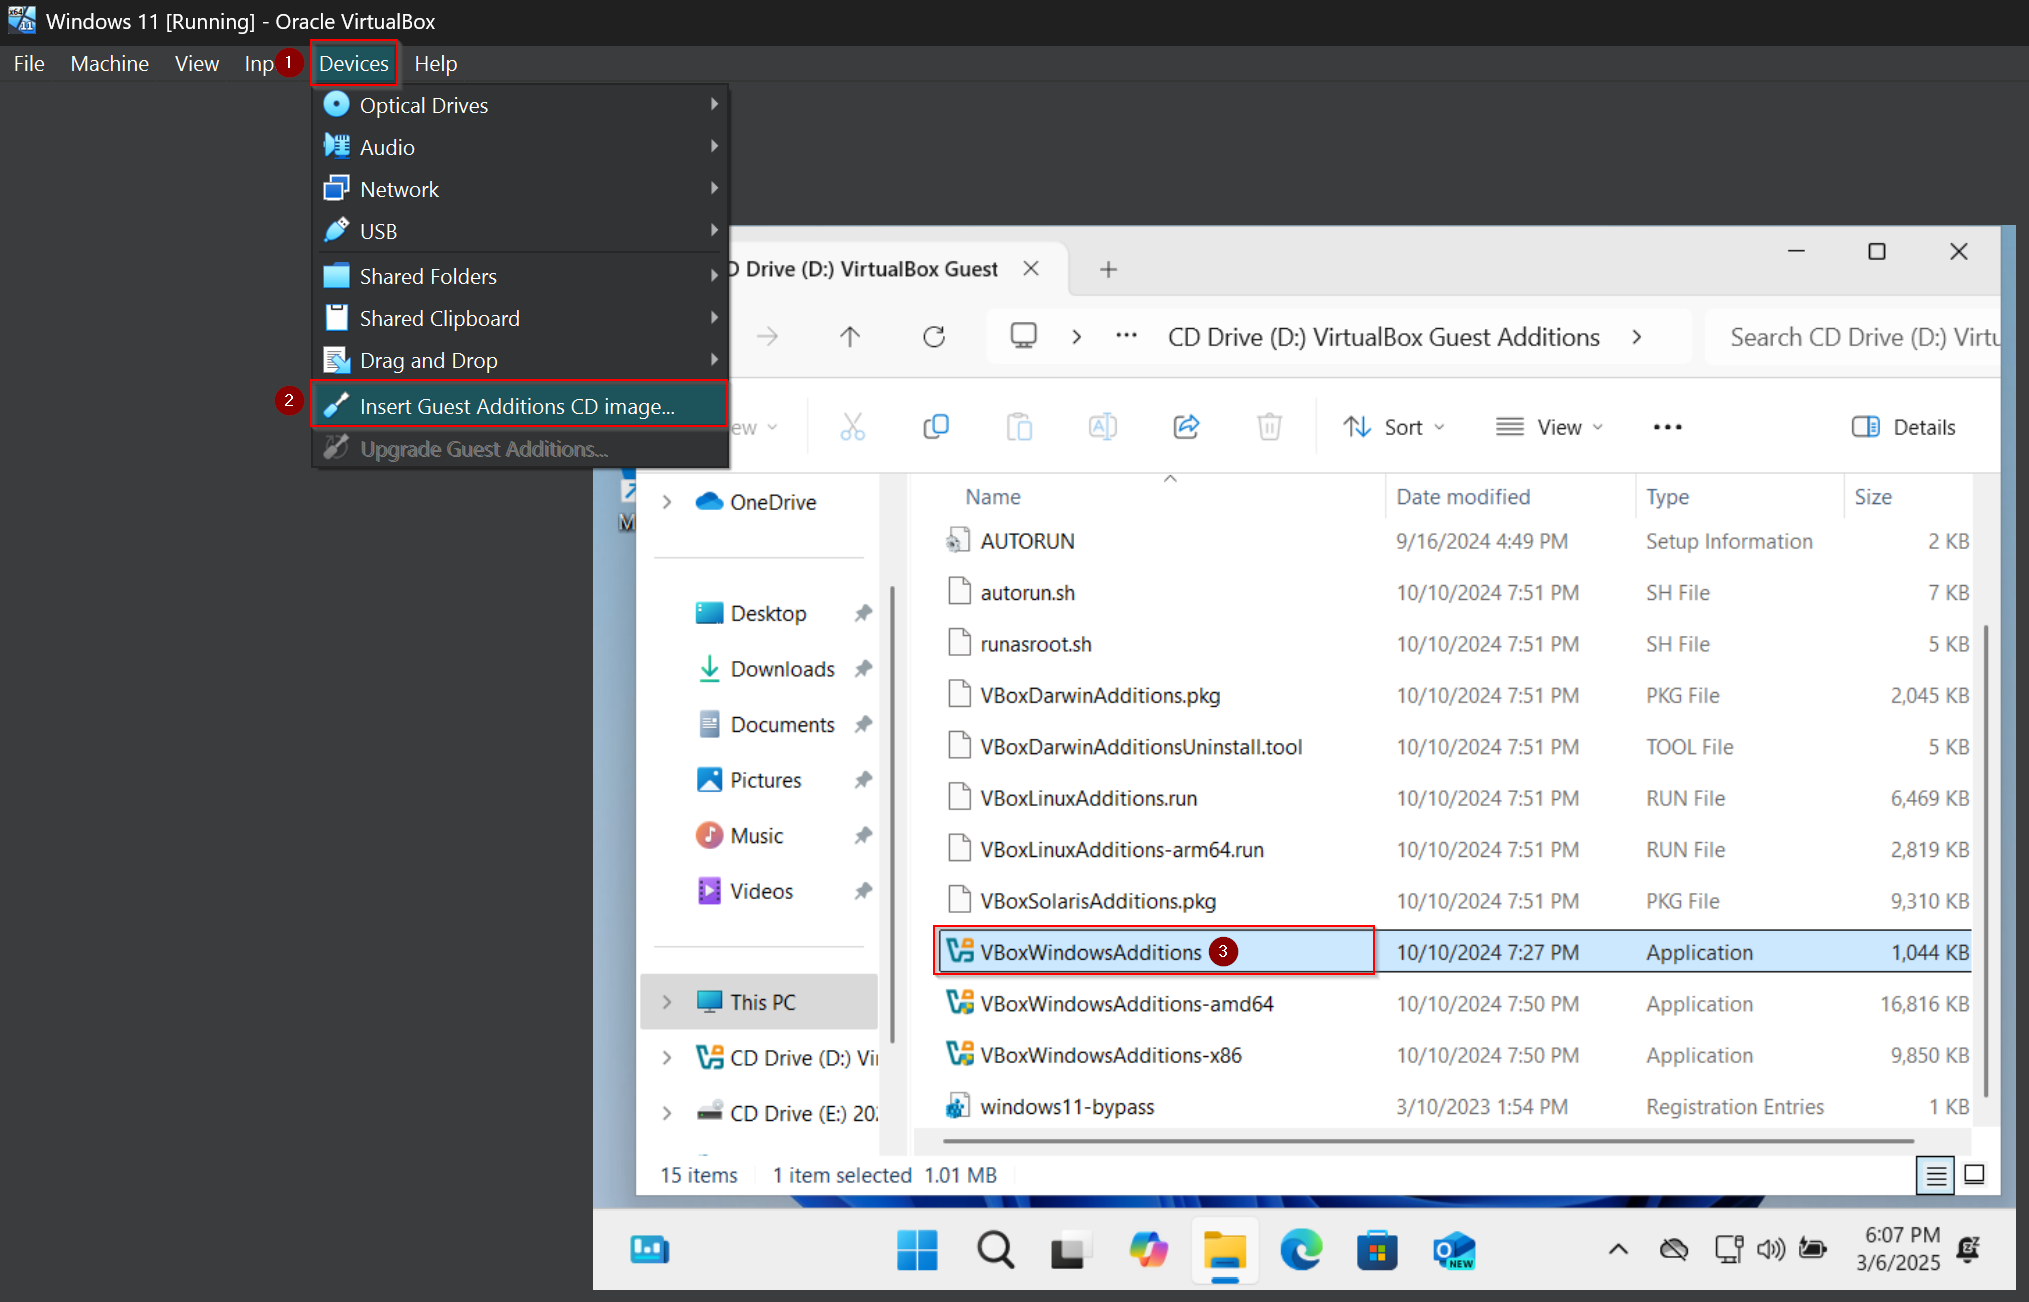2029x1302 pixels.
Task: Open the Sort dropdown
Action: pyautogui.click(x=1394, y=427)
